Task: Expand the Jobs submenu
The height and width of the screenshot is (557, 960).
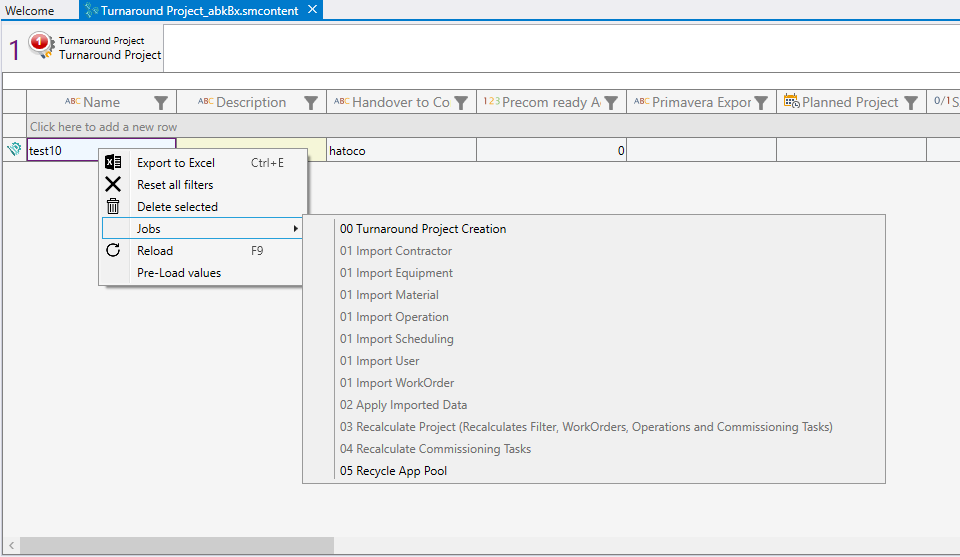Action: 202,229
